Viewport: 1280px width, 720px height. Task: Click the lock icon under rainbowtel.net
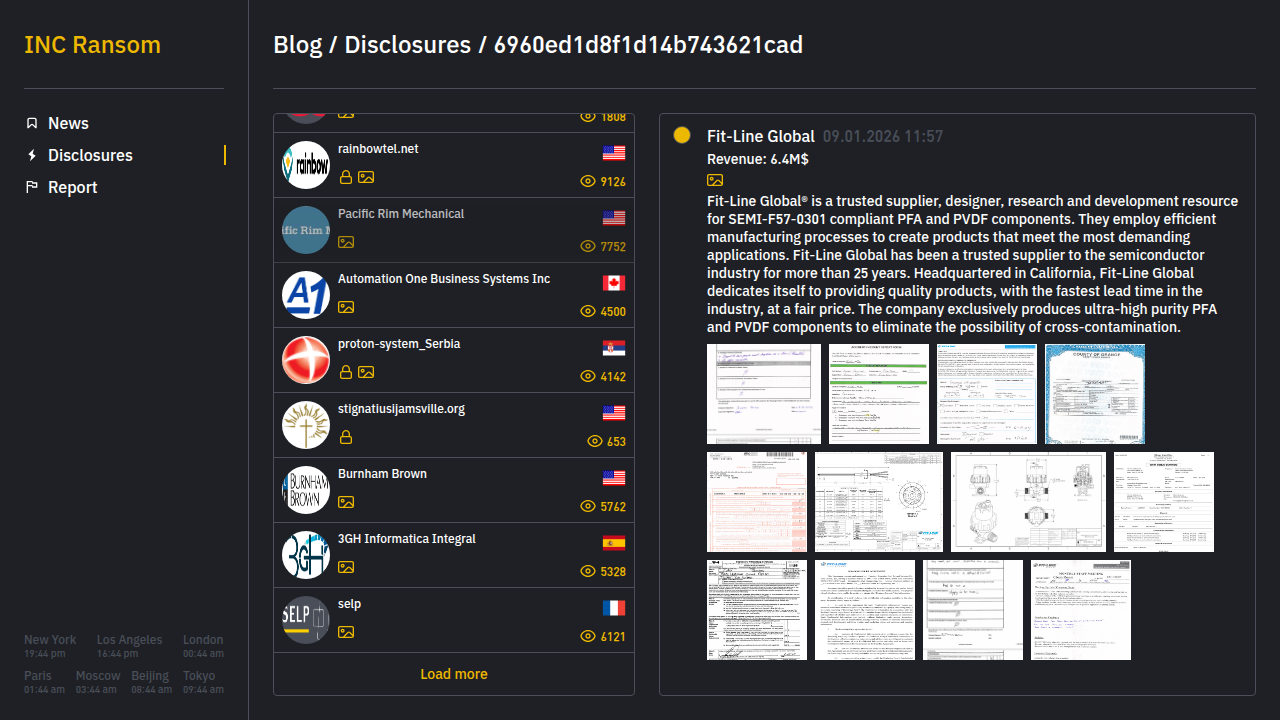click(x=346, y=177)
